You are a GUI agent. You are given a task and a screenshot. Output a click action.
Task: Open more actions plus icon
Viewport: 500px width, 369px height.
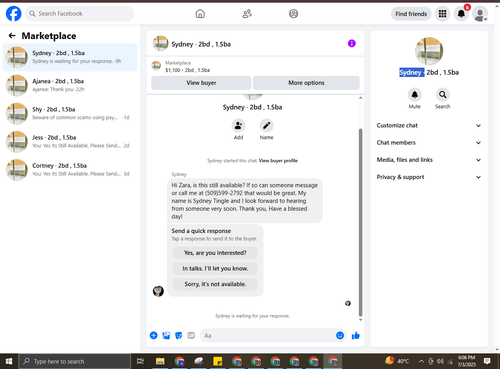click(x=154, y=335)
